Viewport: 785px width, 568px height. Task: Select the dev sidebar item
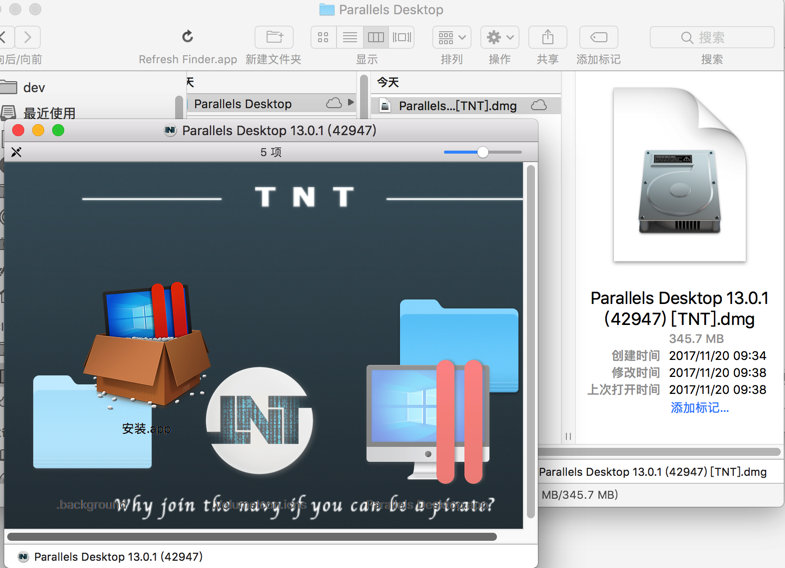34,87
